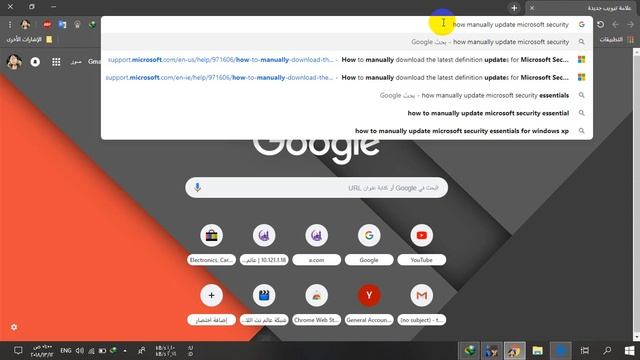Open Task View on the taskbar
Viewport: 640px width, 360px height.
pyautogui.click(x=584, y=351)
